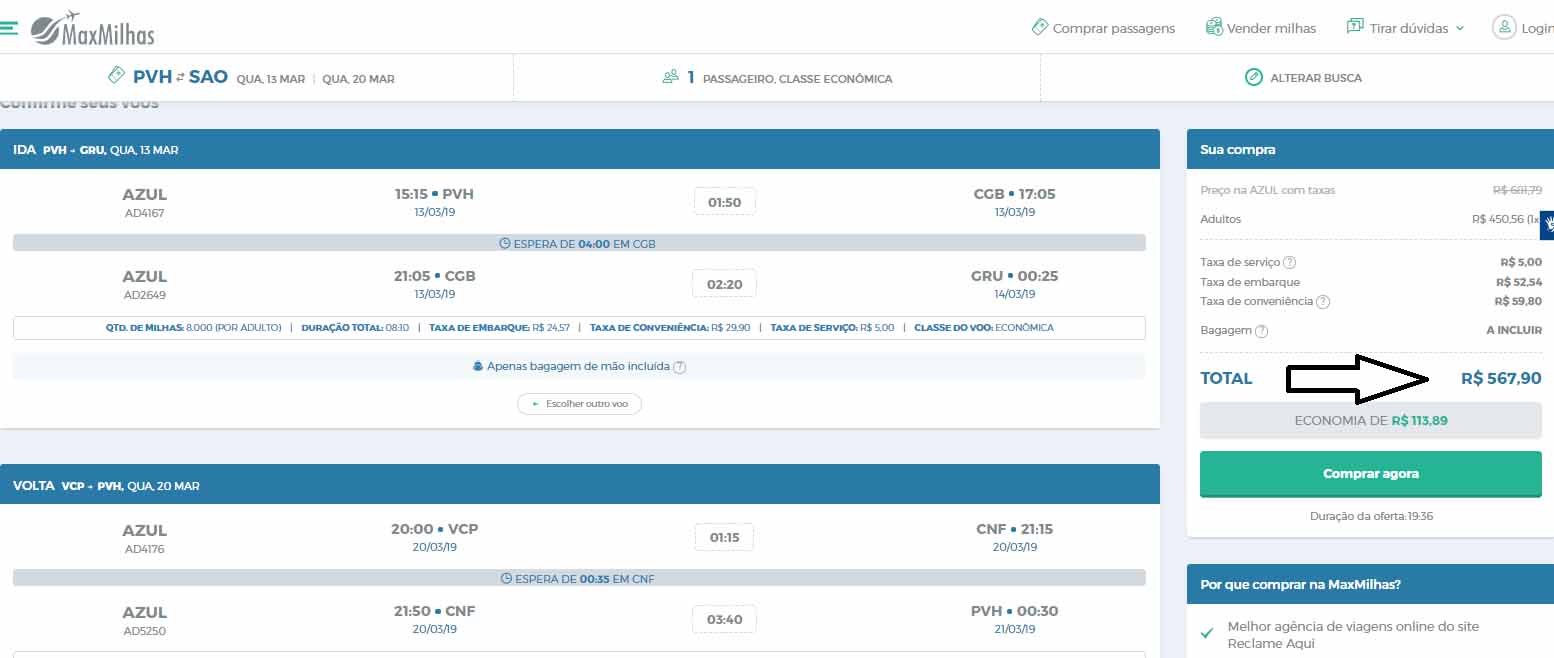Open Taxa de conveniência help icon

point(1323,302)
